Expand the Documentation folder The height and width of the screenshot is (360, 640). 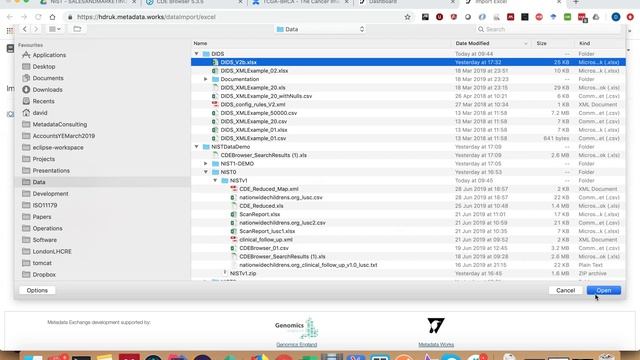pyautogui.click(x=206, y=79)
